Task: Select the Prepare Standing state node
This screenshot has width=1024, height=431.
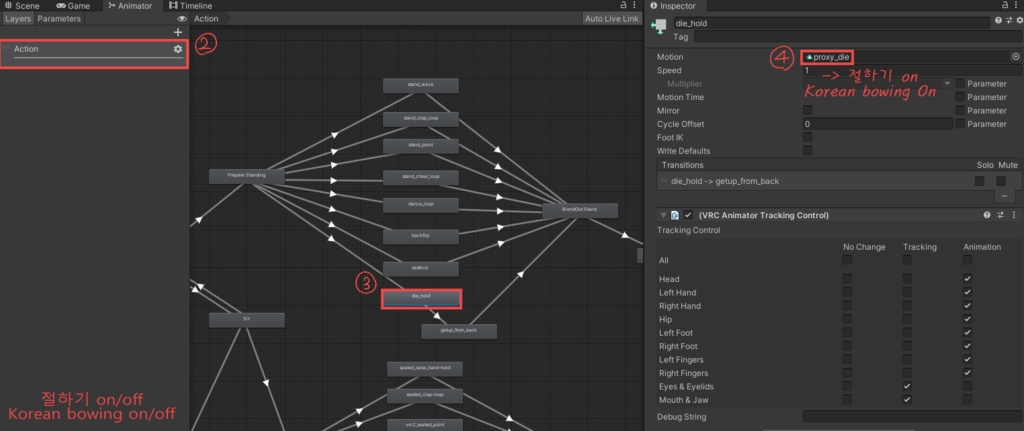Action: [x=246, y=176]
